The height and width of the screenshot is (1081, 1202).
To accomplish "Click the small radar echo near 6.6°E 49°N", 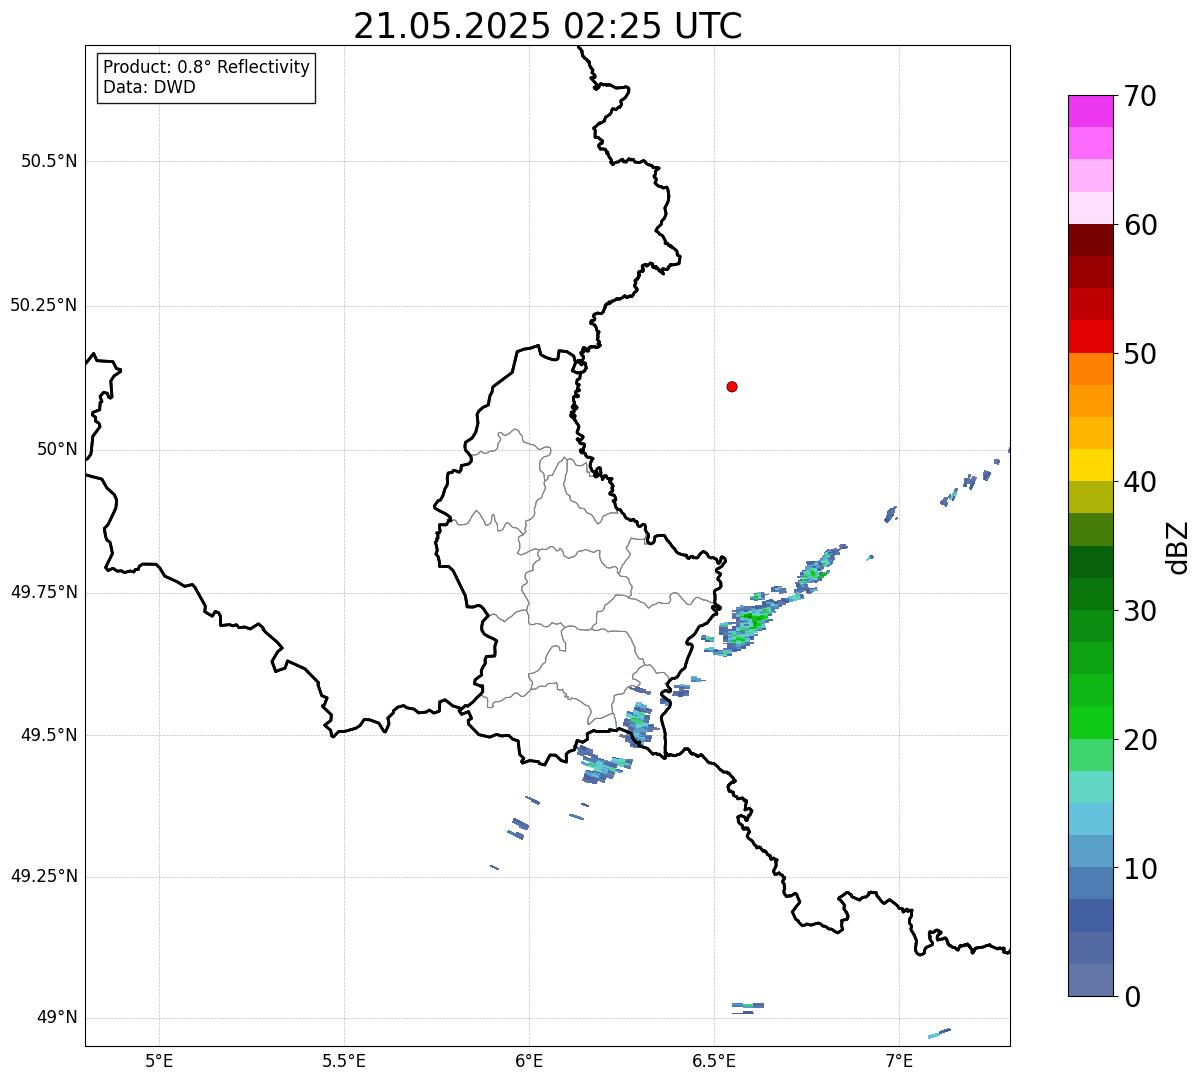I will pos(747,1006).
